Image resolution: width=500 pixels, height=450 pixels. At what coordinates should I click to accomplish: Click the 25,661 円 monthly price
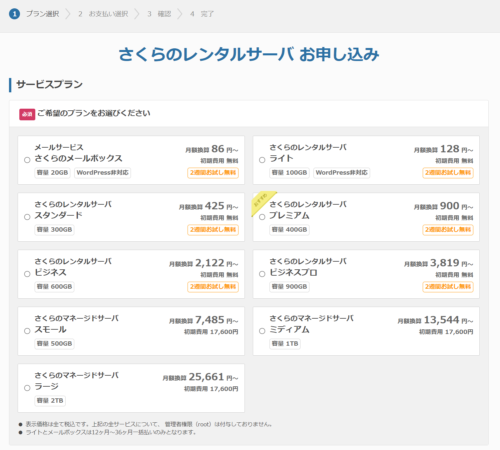click(200, 377)
